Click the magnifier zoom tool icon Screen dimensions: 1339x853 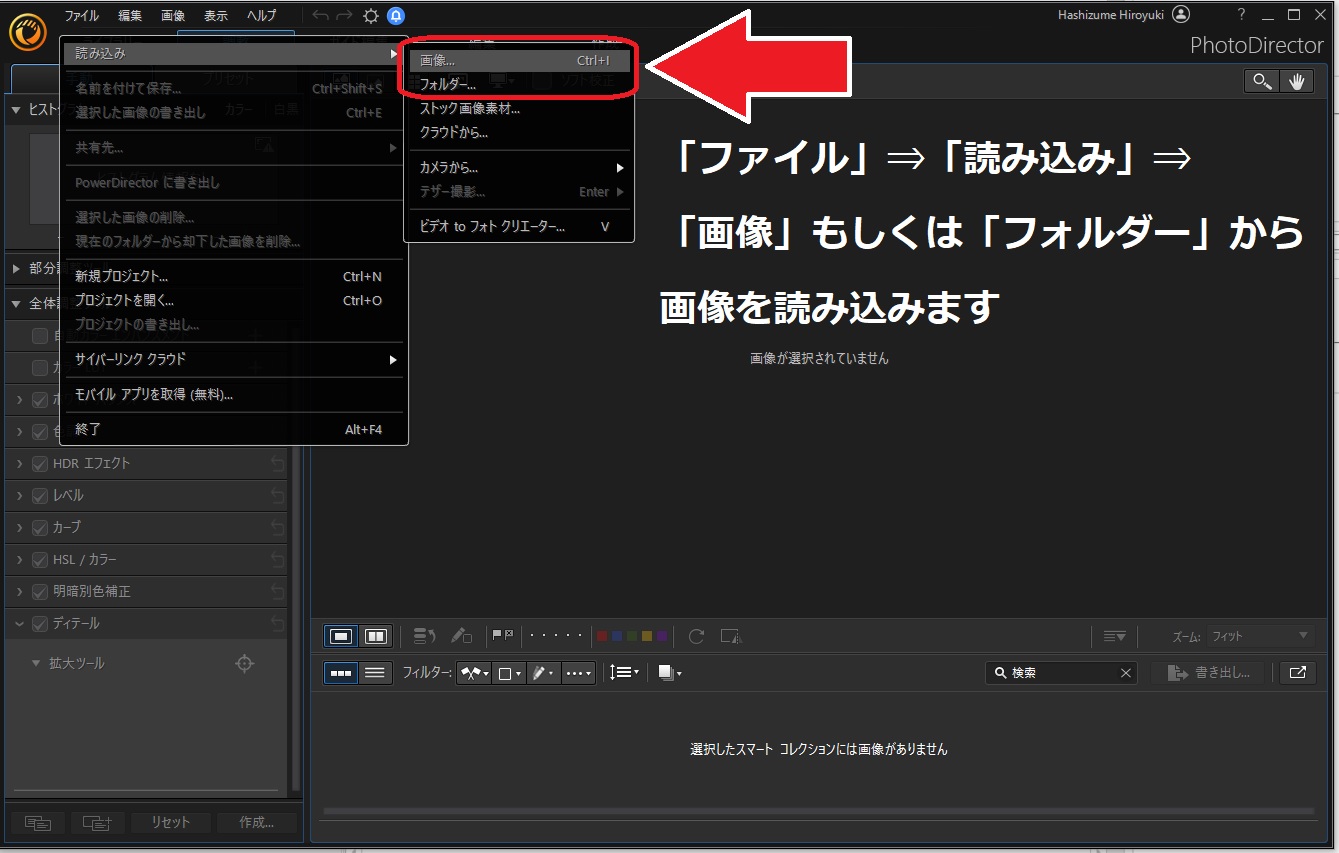click(x=1262, y=82)
